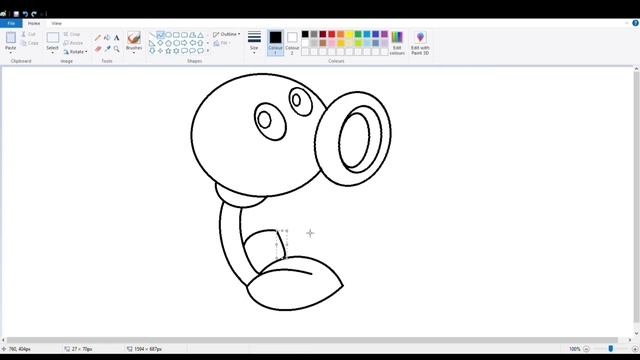640x360 pixels.
Task: Activate Colour 2 background selector
Action: click(292, 43)
